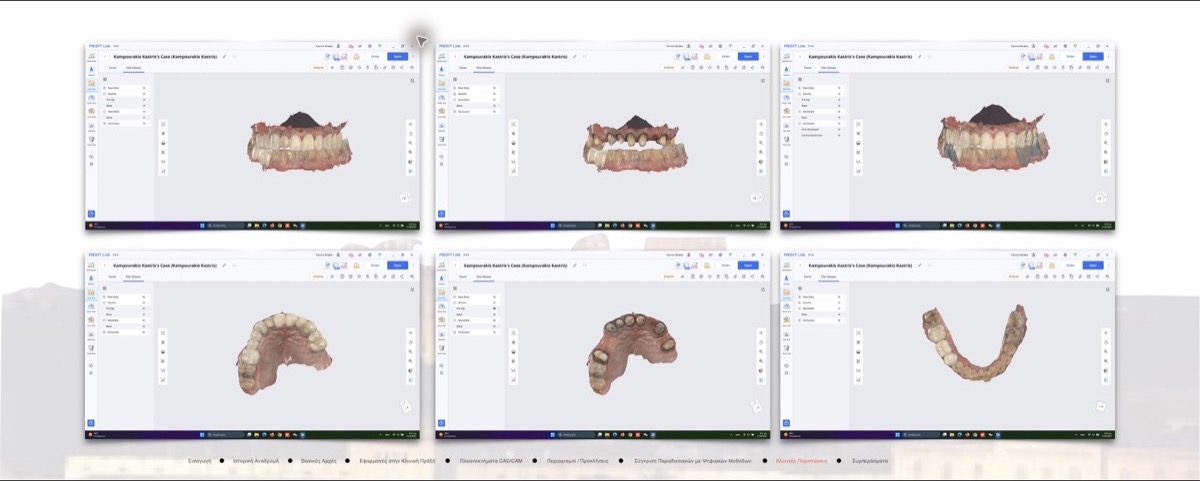Select pan tool in top-left window's right toolbar
This screenshot has height=481, width=1200.
(x=410, y=124)
